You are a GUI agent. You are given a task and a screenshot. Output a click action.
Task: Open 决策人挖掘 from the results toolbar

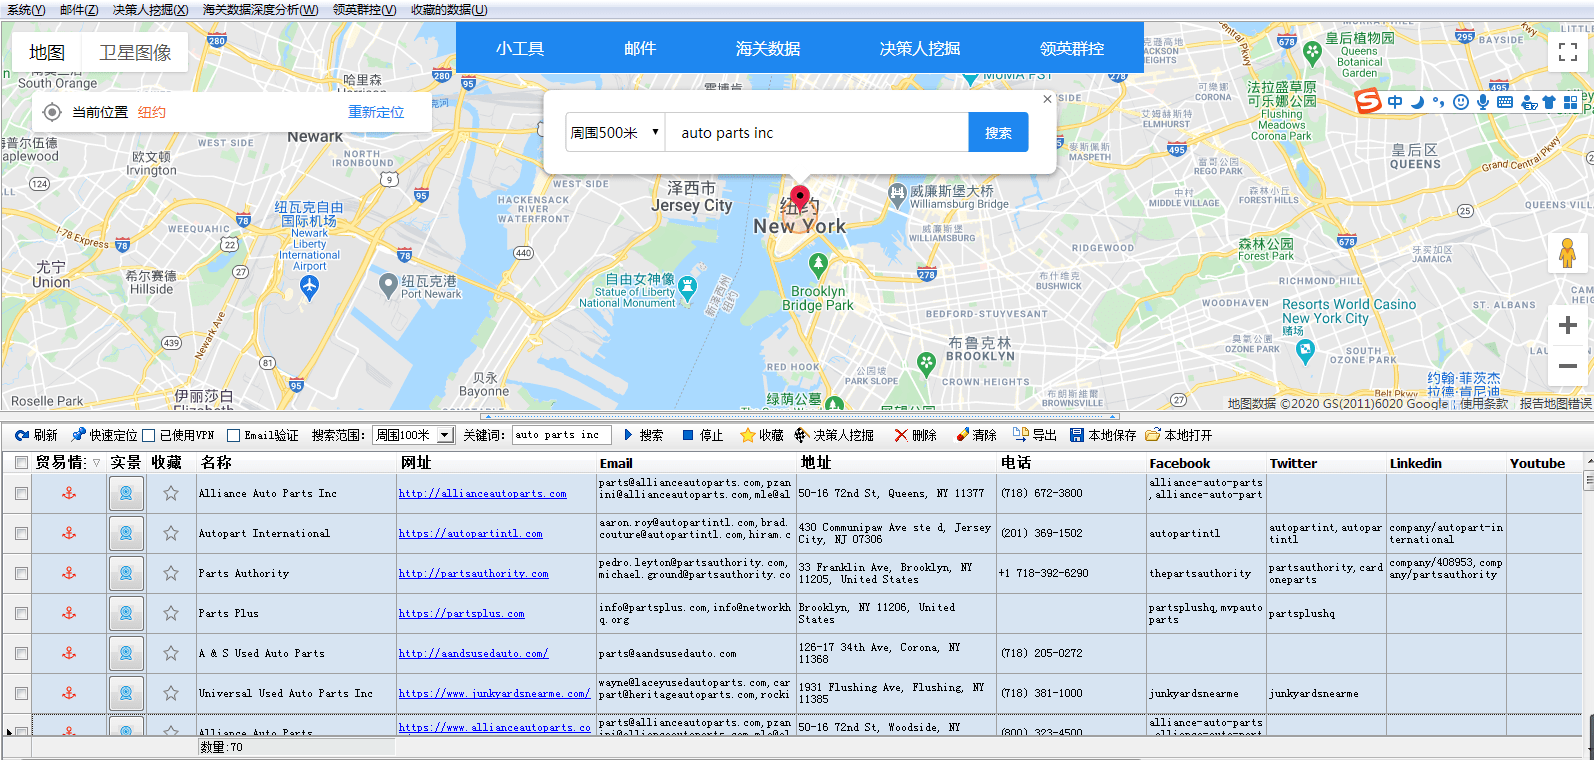(x=833, y=435)
